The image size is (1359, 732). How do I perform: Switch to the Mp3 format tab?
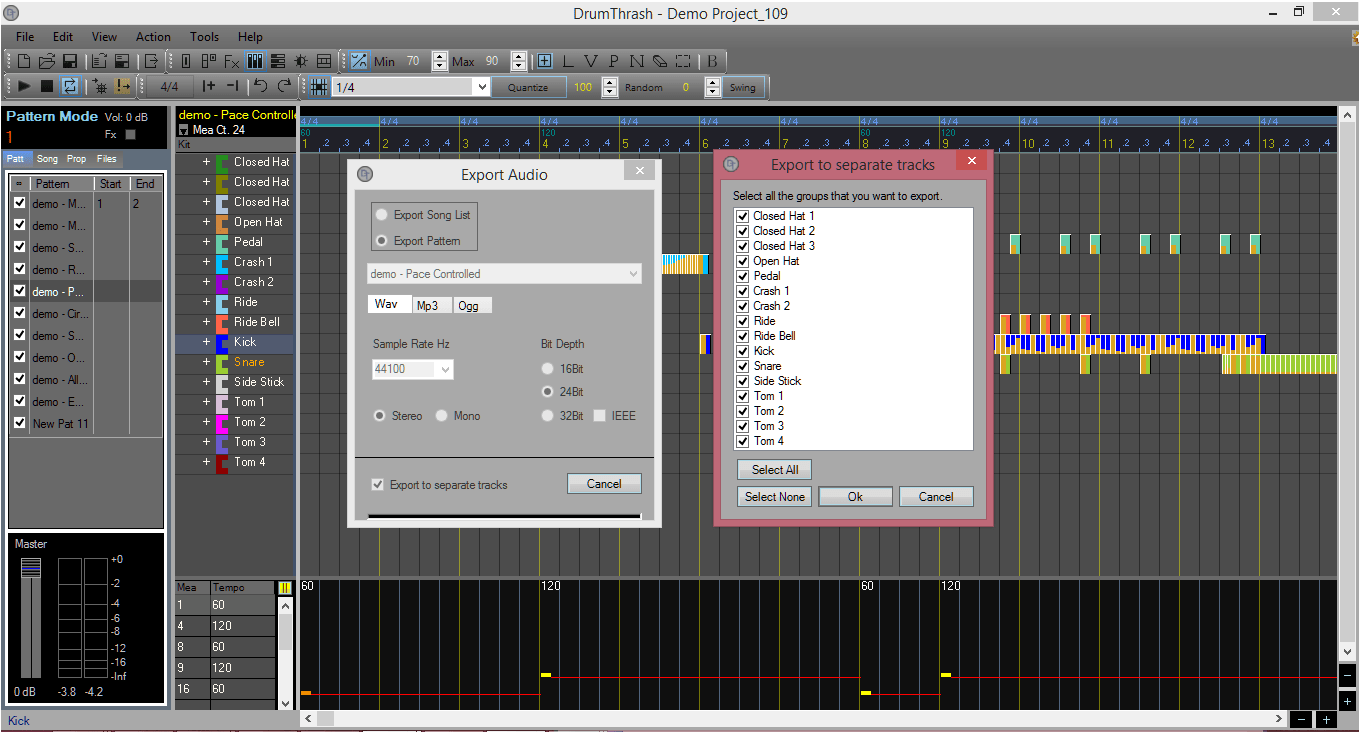(432, 305)
